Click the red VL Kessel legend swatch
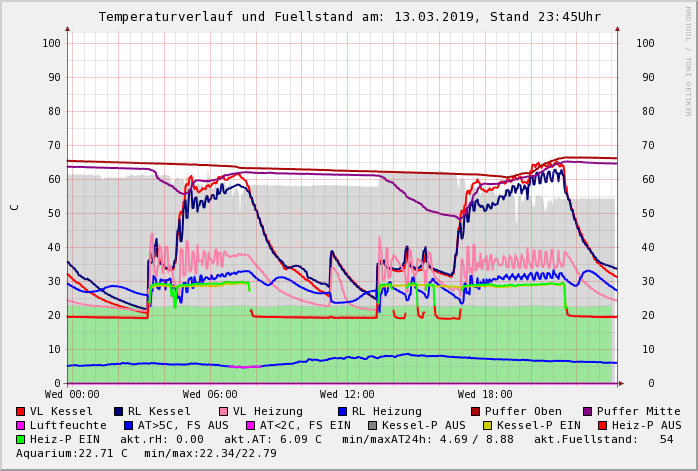Image resolution: width=698 pixels, height=471 pixels. coord(20,411)
